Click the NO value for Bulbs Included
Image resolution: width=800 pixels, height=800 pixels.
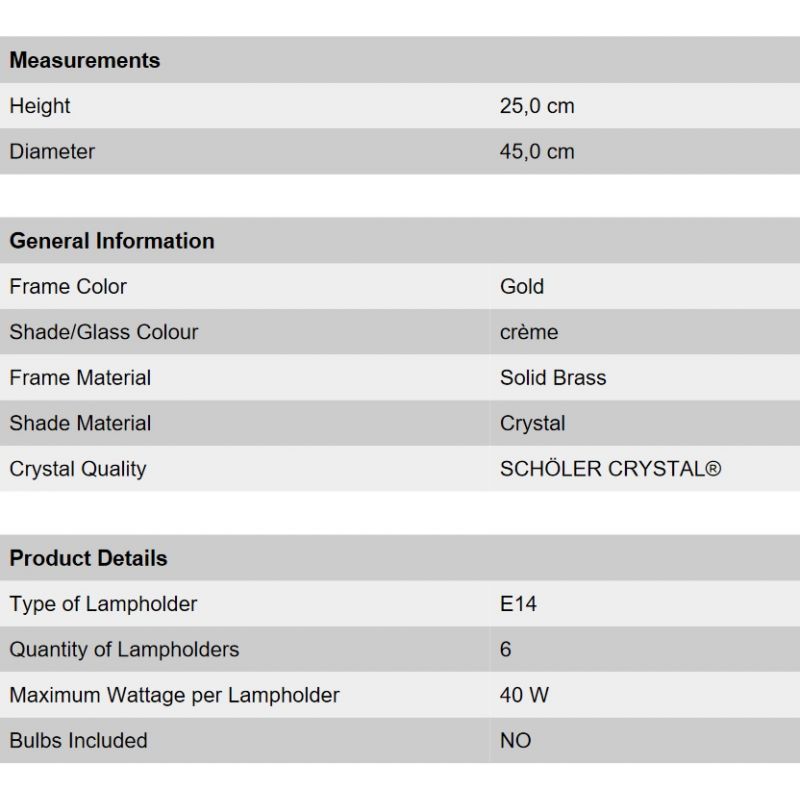[x=515, y=741]
